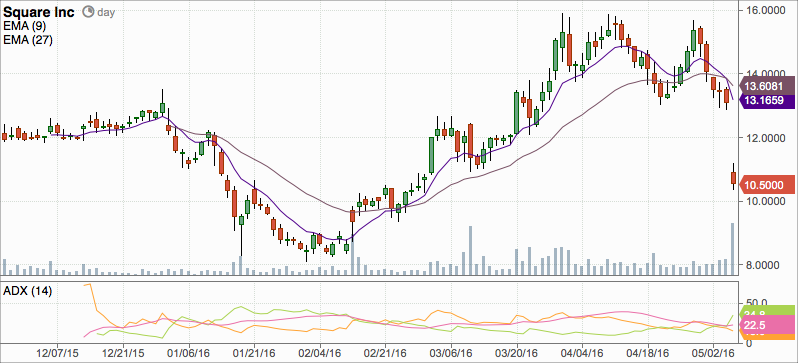
Task: Click the clock icon beside day
Action: (88, 12)
